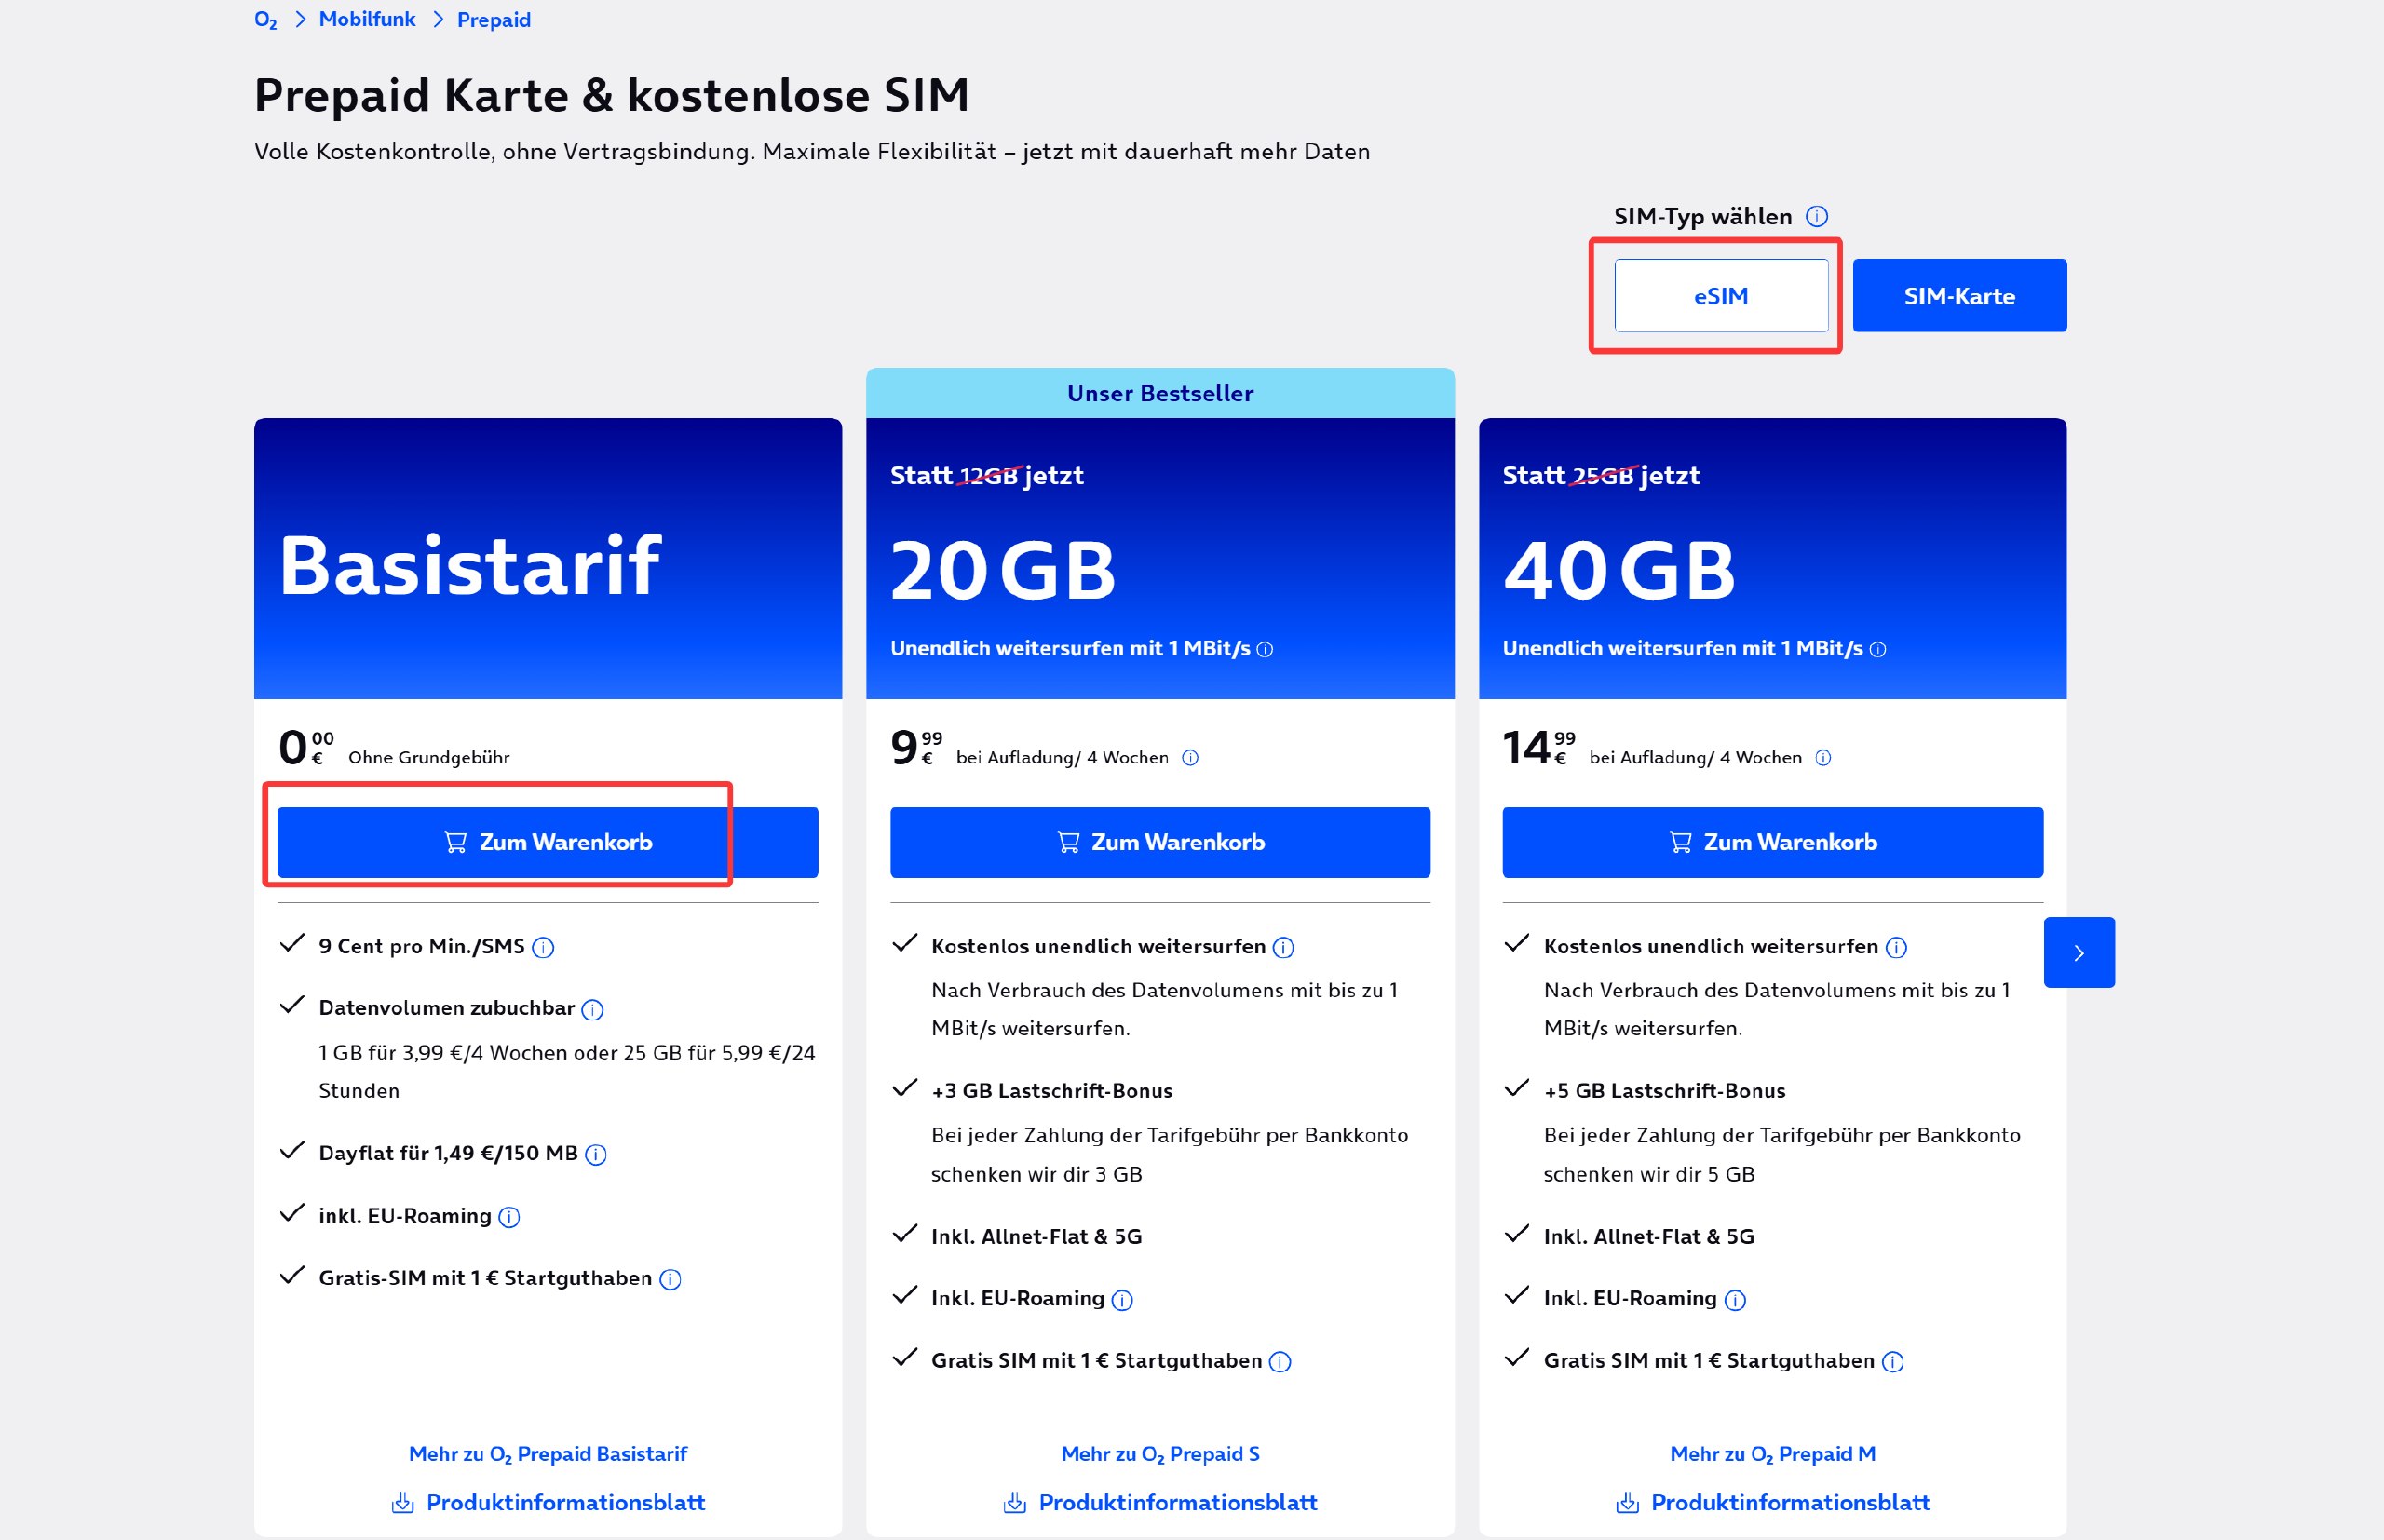Open info icon for Datenvolumen zubuchbar

click(592, 1010)
